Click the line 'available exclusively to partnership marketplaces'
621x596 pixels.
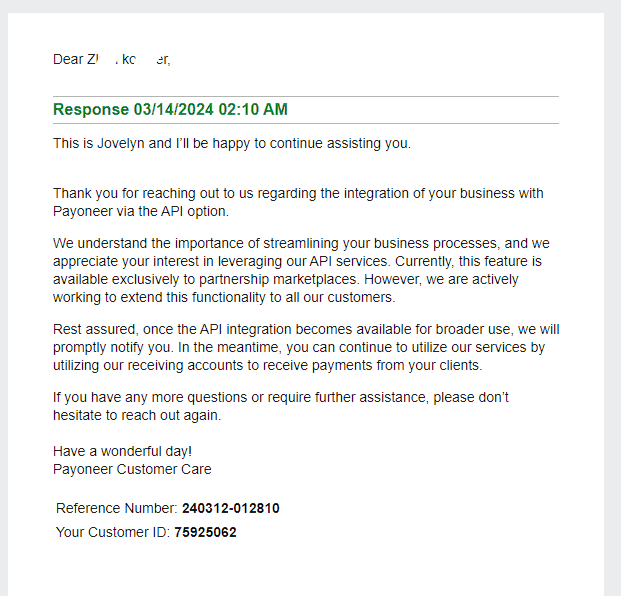tap(286, 279)
